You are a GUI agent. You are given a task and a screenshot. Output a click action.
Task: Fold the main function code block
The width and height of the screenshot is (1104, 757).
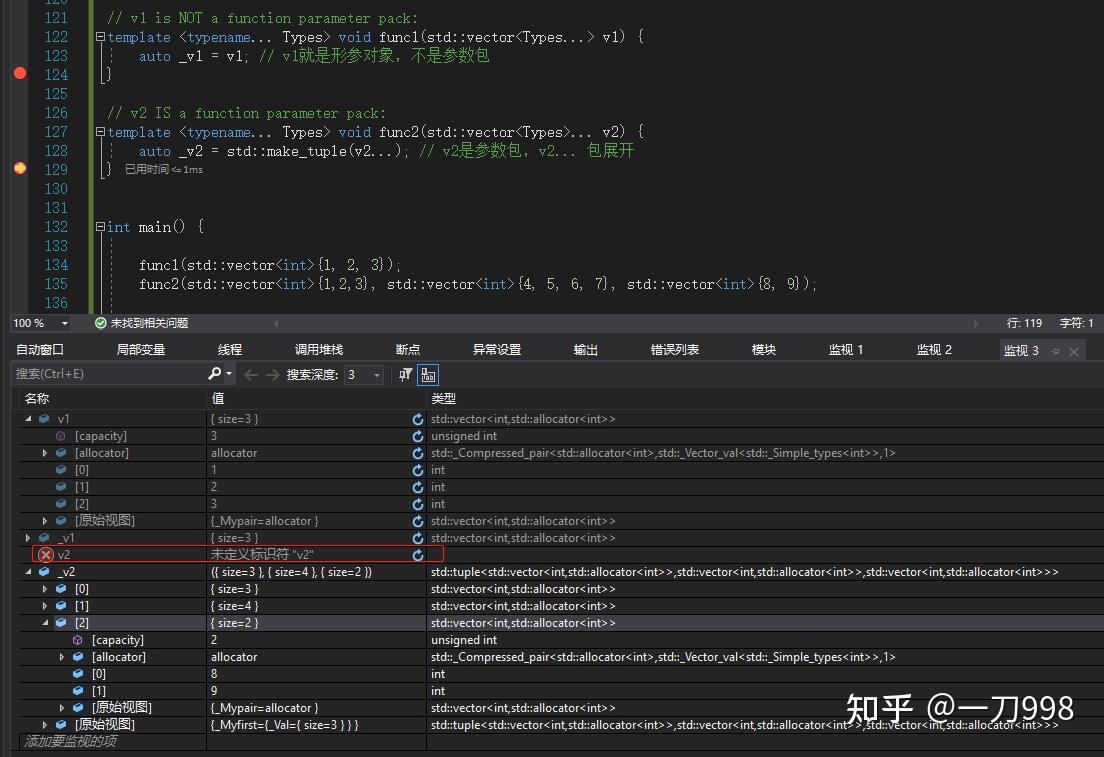point(100,227)
